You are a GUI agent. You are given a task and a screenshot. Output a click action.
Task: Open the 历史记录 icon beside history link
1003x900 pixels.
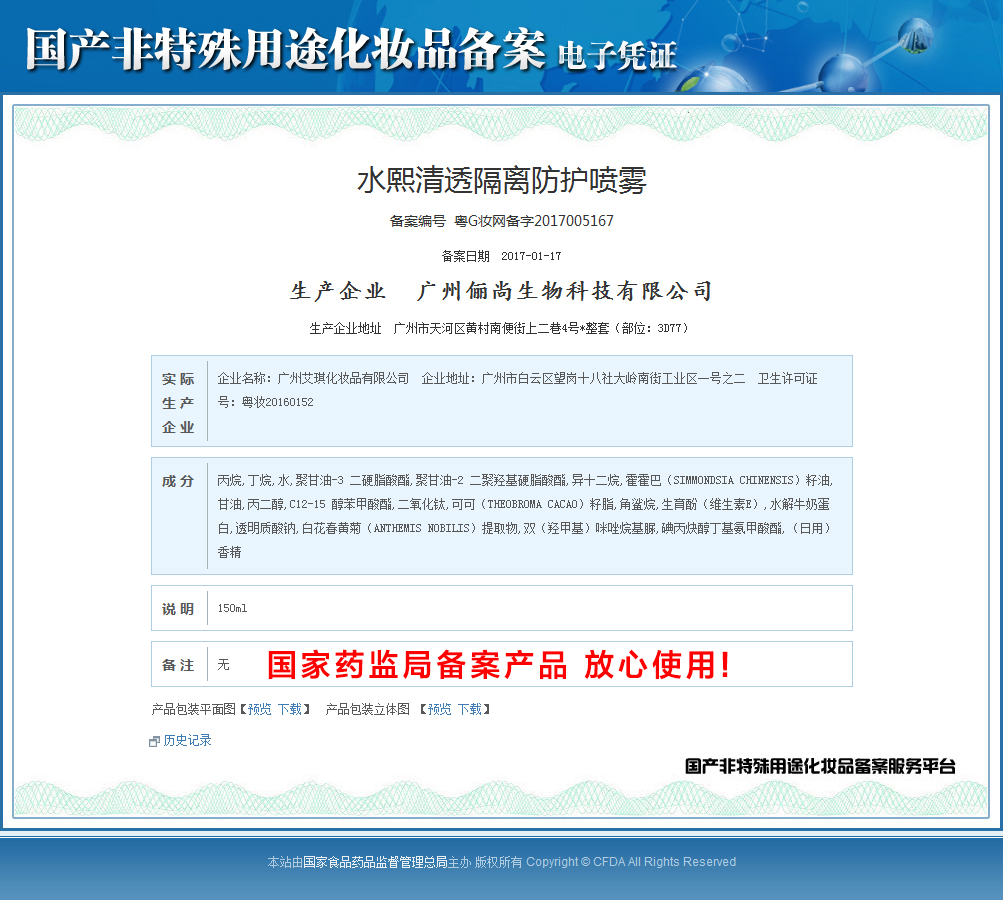pyautogui.click(x=154, y=741)
